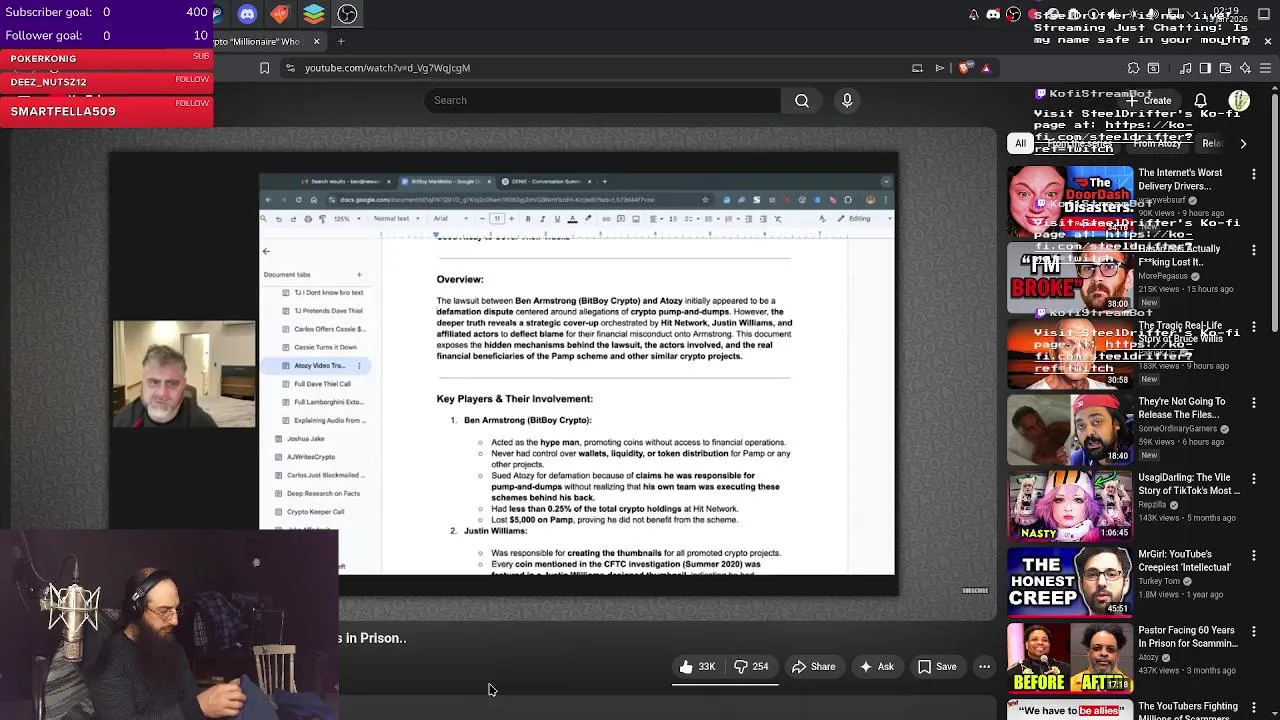Open the YouTube account avatar menu
Viewport: 1280px width, 720px height.
pos(1239,100)
